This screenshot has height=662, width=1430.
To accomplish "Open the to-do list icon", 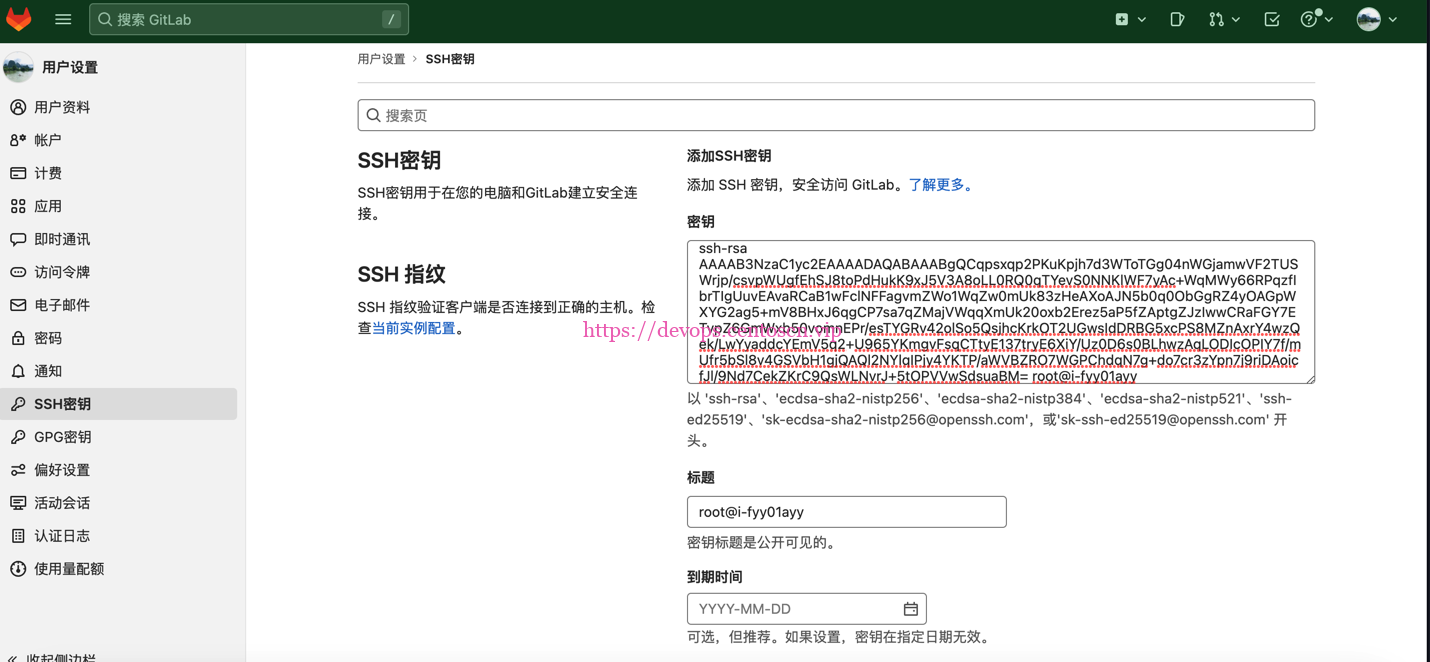I will (x=1271, y=18).
